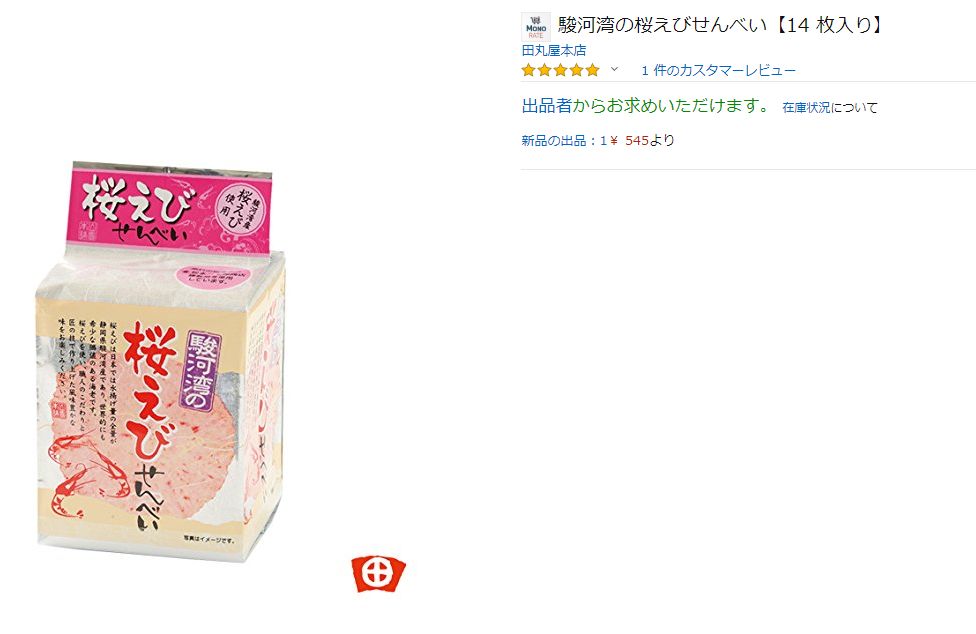The image size is (976, 634).
Task: Click the large red 桜えび calligraphy on package
Action: [x=148, y=392]
